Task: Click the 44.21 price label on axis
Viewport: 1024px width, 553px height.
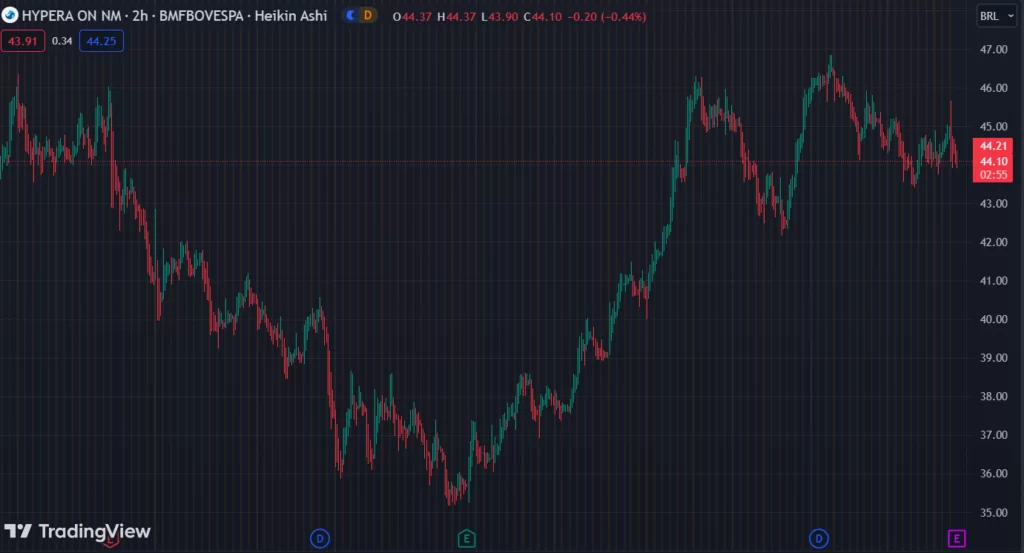Action: click(993, 146)
